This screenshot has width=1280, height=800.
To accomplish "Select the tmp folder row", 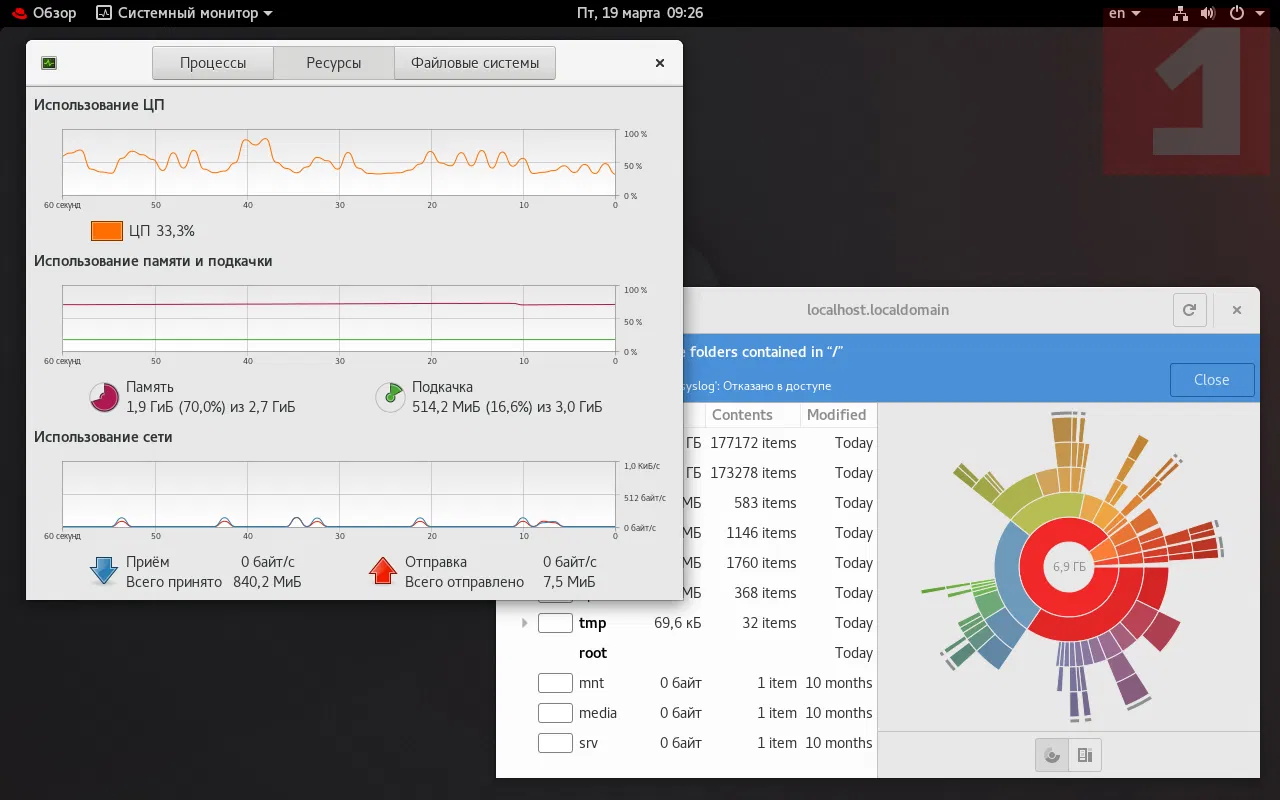I will tap(687, 623).
